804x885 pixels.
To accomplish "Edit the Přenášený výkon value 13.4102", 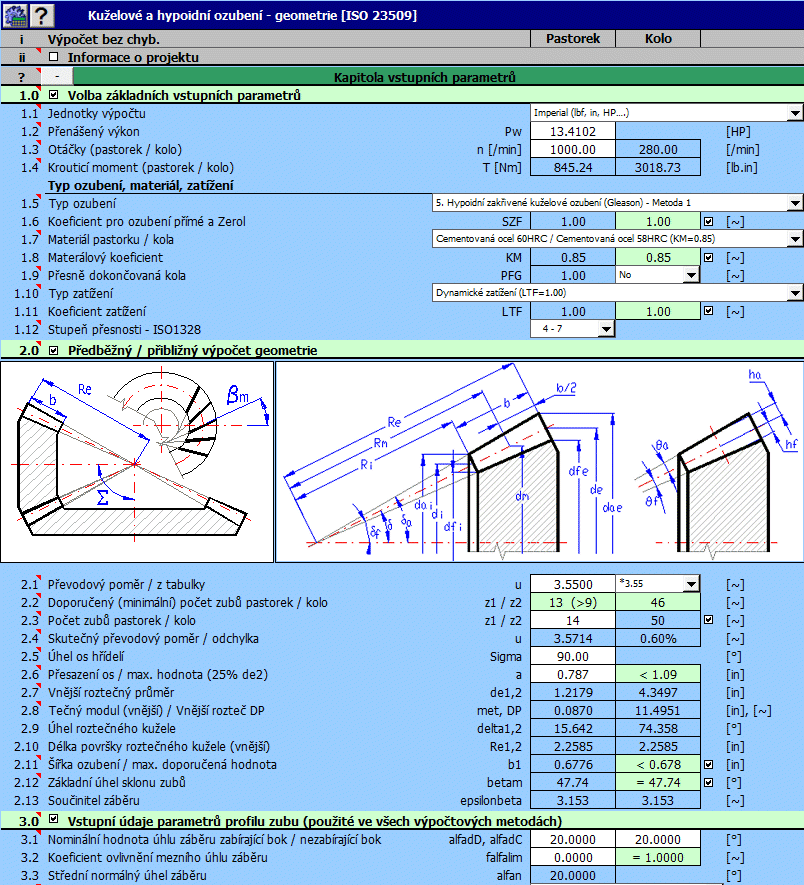I will (573, 131).
